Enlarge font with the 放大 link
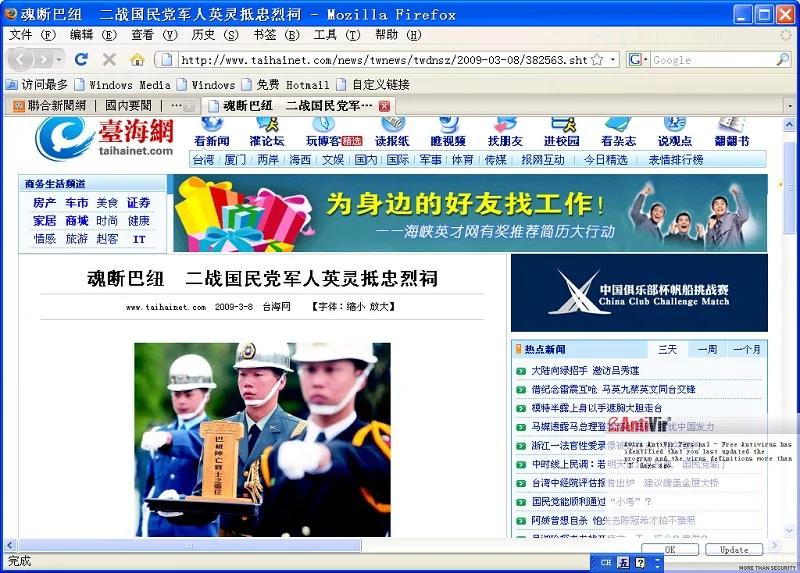The width and height of the screenshot is (800, 573). pos(379,307)
